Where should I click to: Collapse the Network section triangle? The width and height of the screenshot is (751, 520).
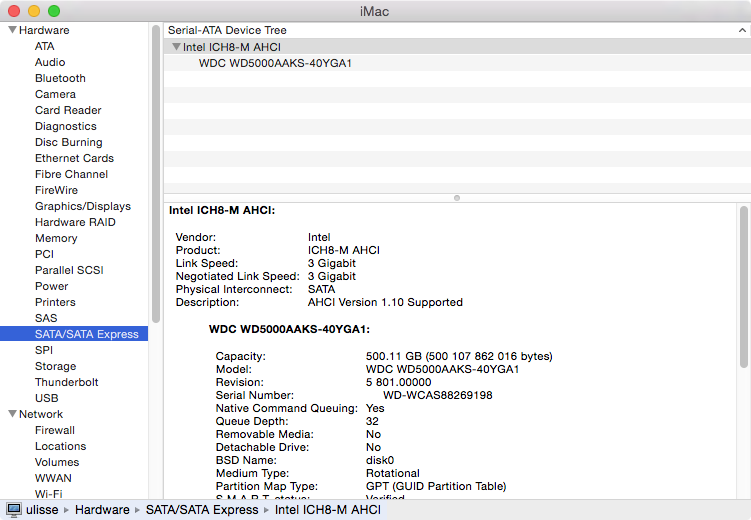[x=12, y=414]
